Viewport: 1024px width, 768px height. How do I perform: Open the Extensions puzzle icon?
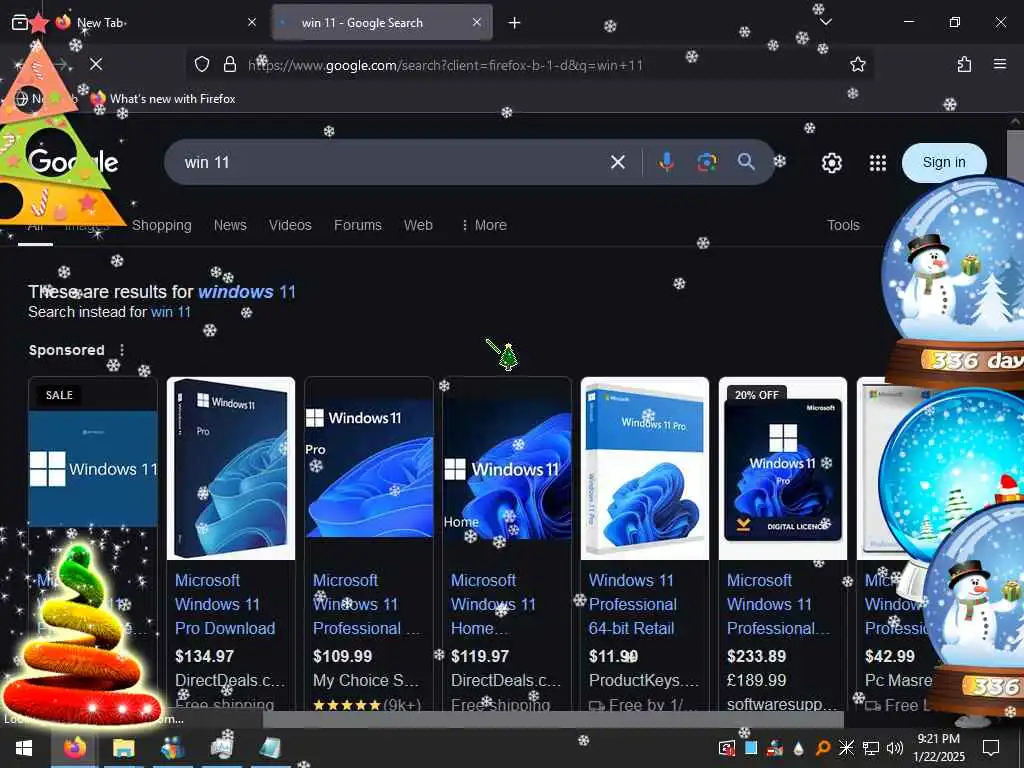(964, 64)
